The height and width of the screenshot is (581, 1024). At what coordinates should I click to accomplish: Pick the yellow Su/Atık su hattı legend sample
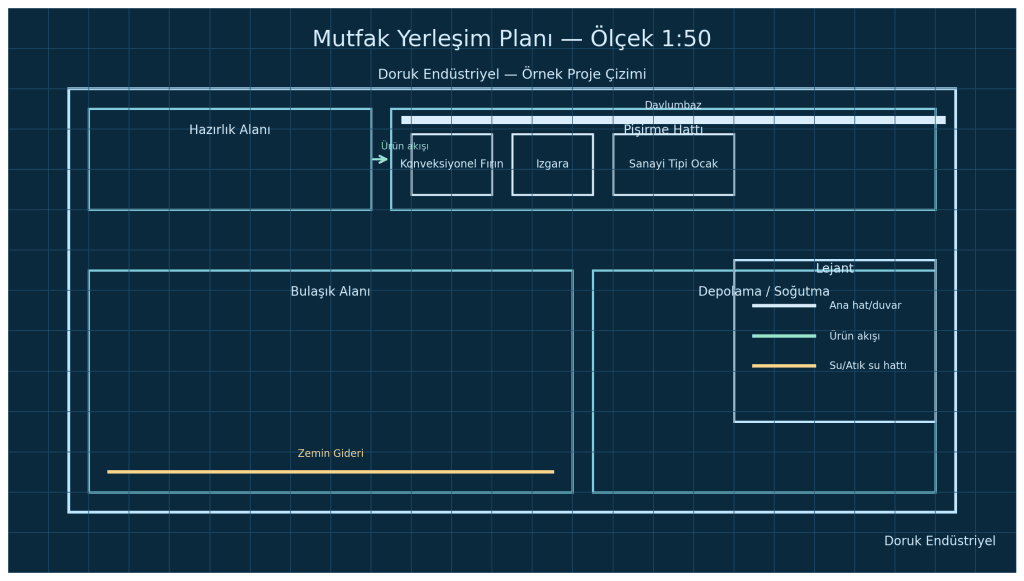pos(784,366)
